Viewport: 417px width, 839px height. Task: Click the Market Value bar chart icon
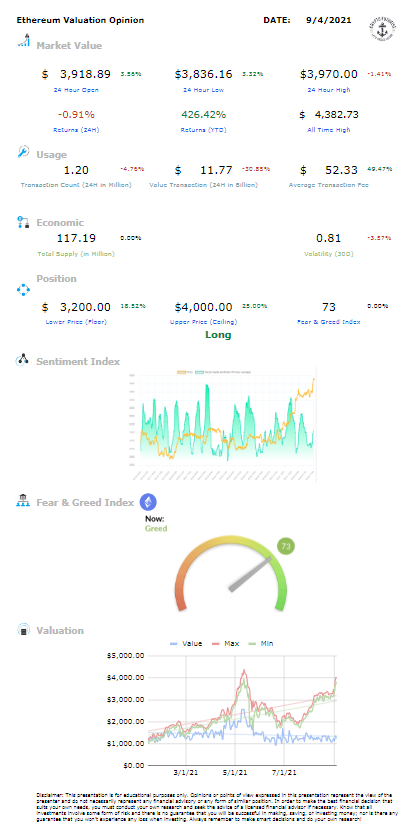pos(24,41)
